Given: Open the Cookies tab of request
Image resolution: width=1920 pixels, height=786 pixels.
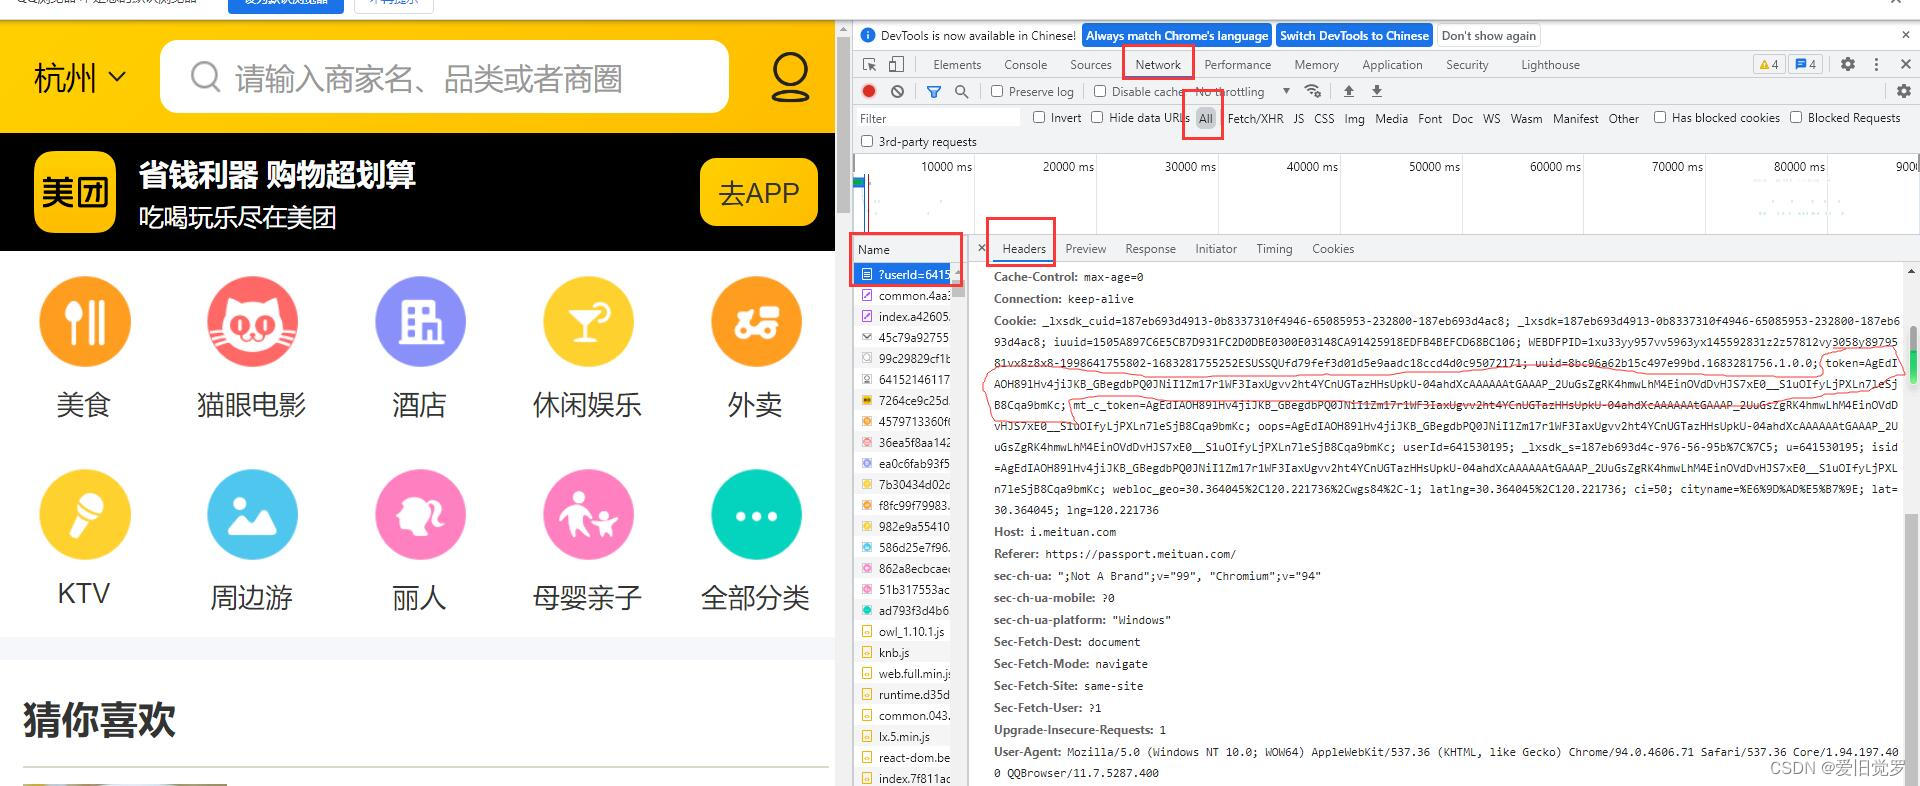Looking at the screenshot, I should pyautogui.click(x=1333, y=248).
